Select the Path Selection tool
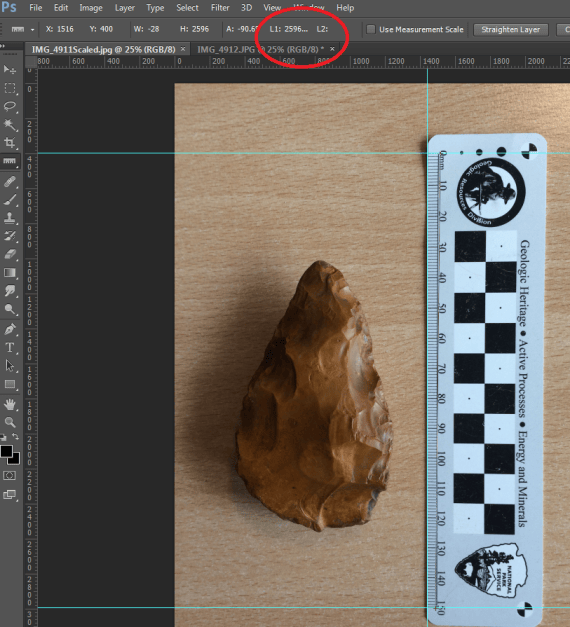570x627 pixels. 10,366
